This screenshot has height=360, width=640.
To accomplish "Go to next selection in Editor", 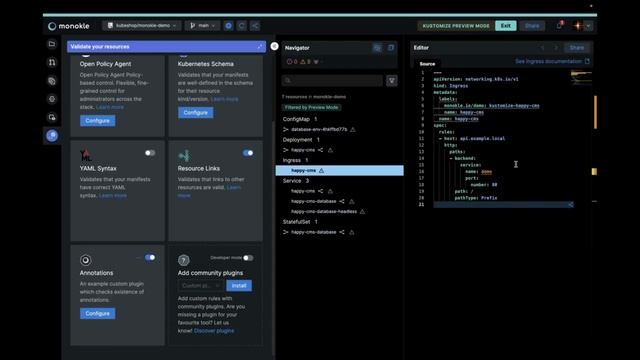I will pyautogui.click(x=556, y=48).
